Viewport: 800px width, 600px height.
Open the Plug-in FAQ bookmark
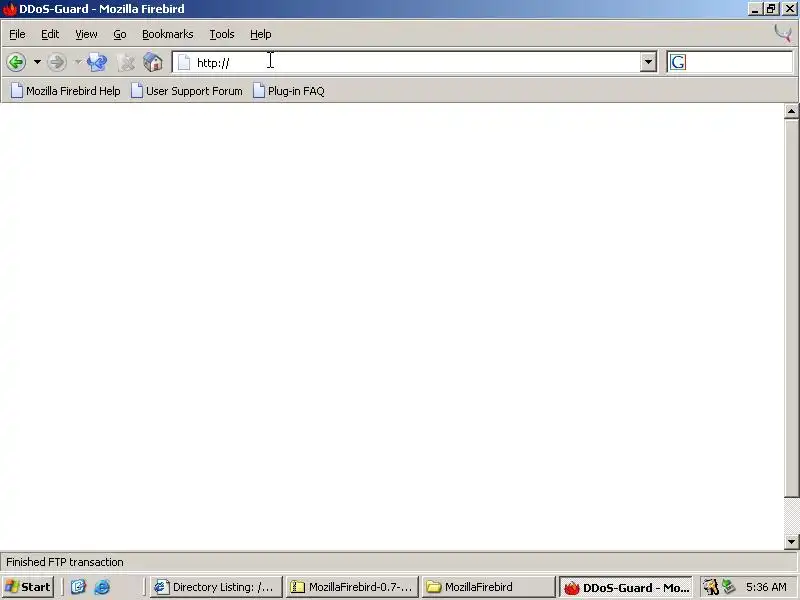289,91
